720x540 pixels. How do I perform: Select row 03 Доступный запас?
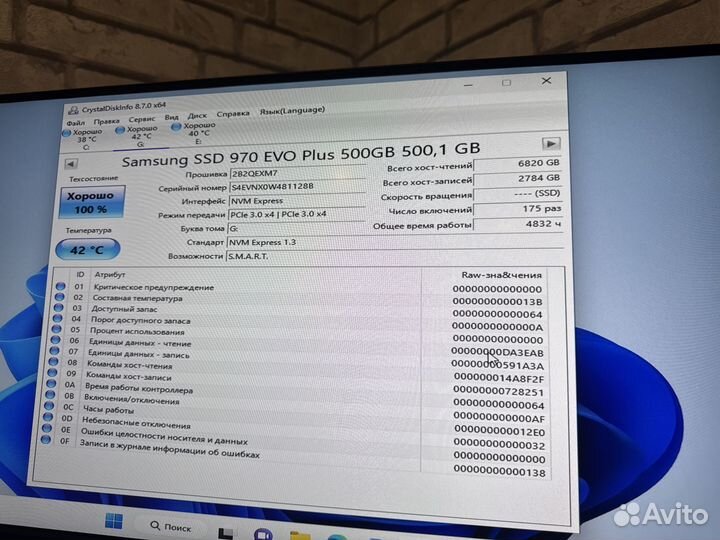299,311
